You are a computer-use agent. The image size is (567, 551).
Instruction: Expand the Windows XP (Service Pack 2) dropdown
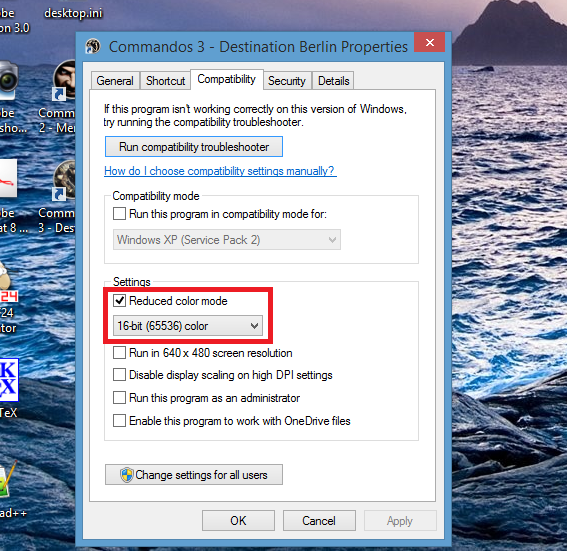coord(227,240)
